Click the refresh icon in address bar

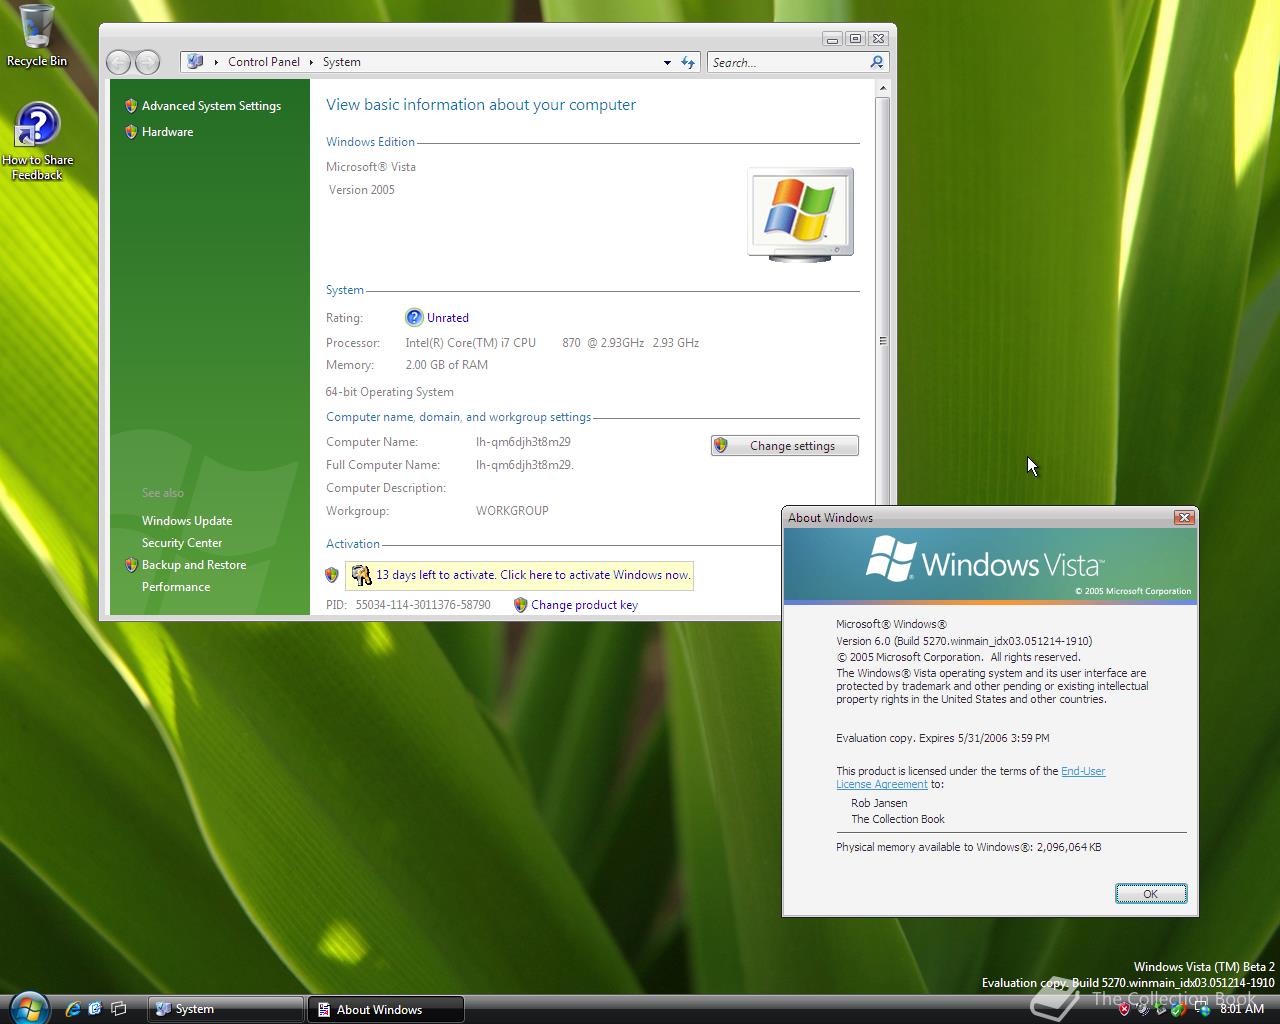(x=688, y=62)
